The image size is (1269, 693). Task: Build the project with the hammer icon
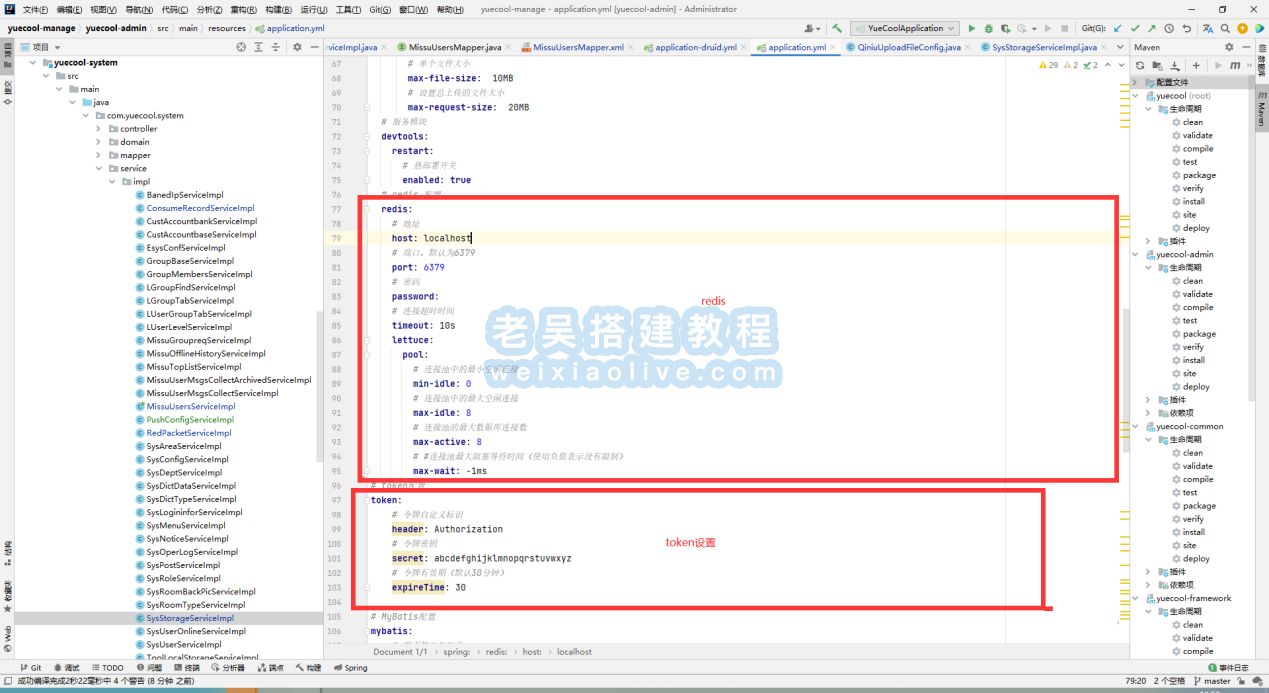coord(836,29)
